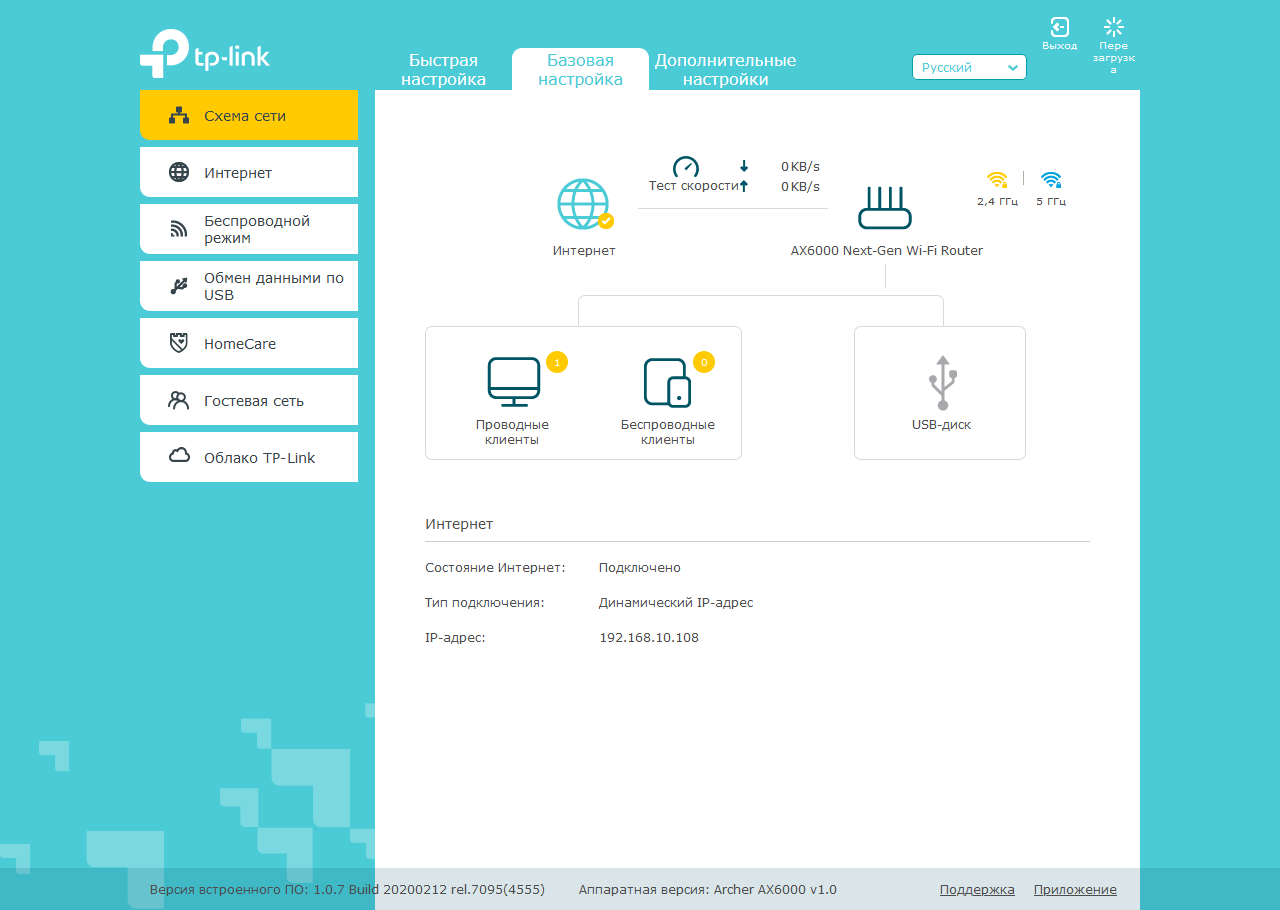Click the wireless mode sidebar icon
The image size is (1280, 910).
179,229
